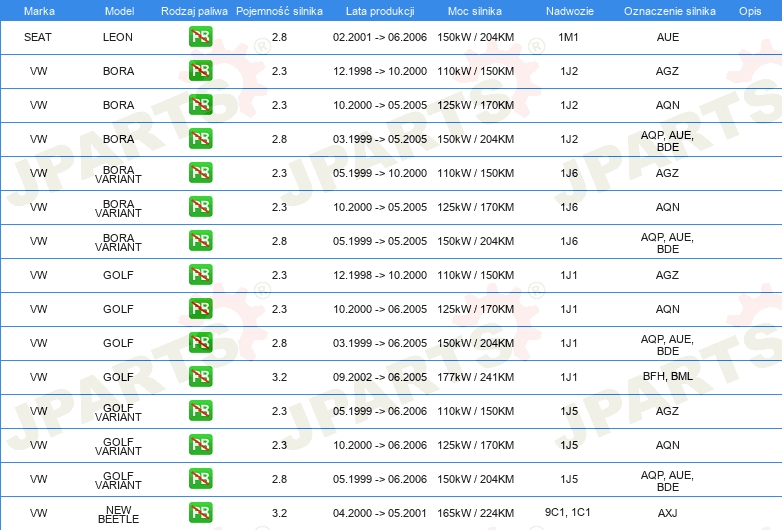782x530 pixels.
Task: Click the 'AXJ' engine code cell
Action: point(668,513)
